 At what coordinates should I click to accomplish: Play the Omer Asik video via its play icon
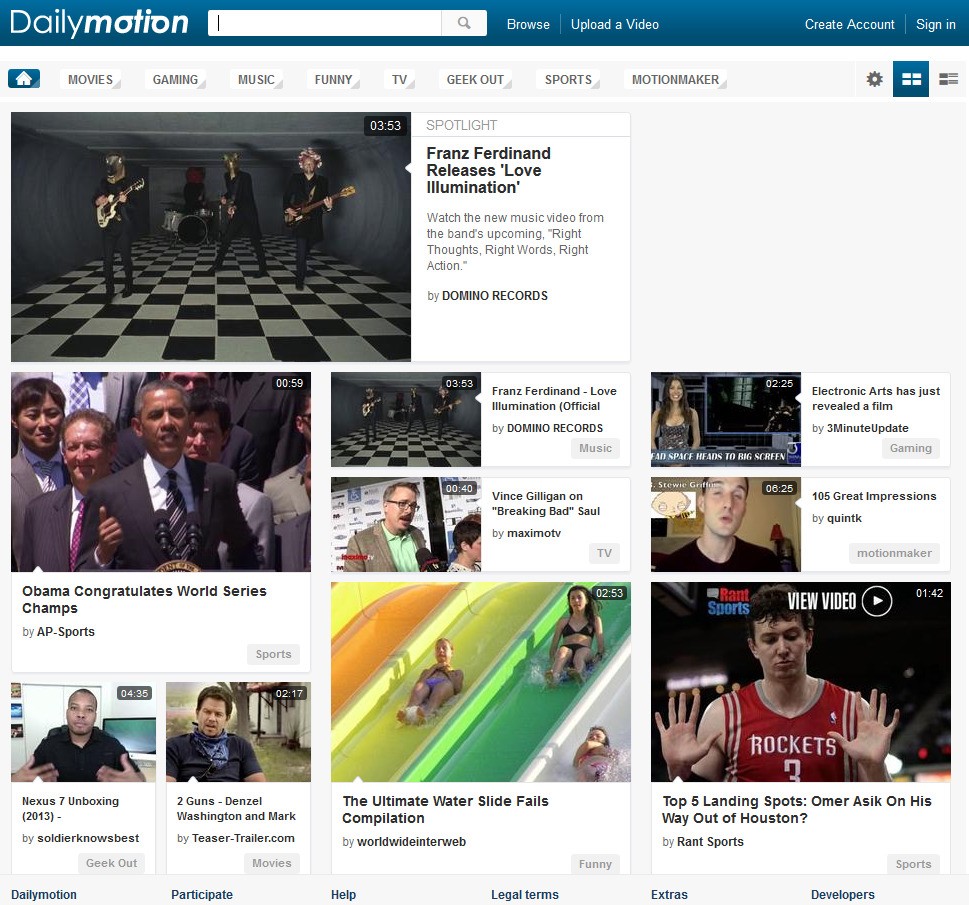tap(878, 602)
